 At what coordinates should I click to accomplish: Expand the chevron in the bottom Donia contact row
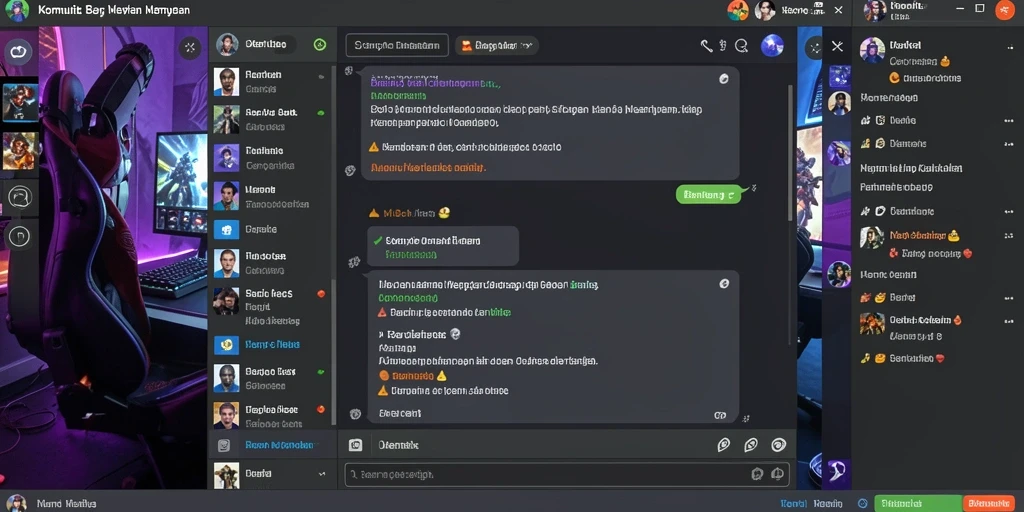[321, 473]
